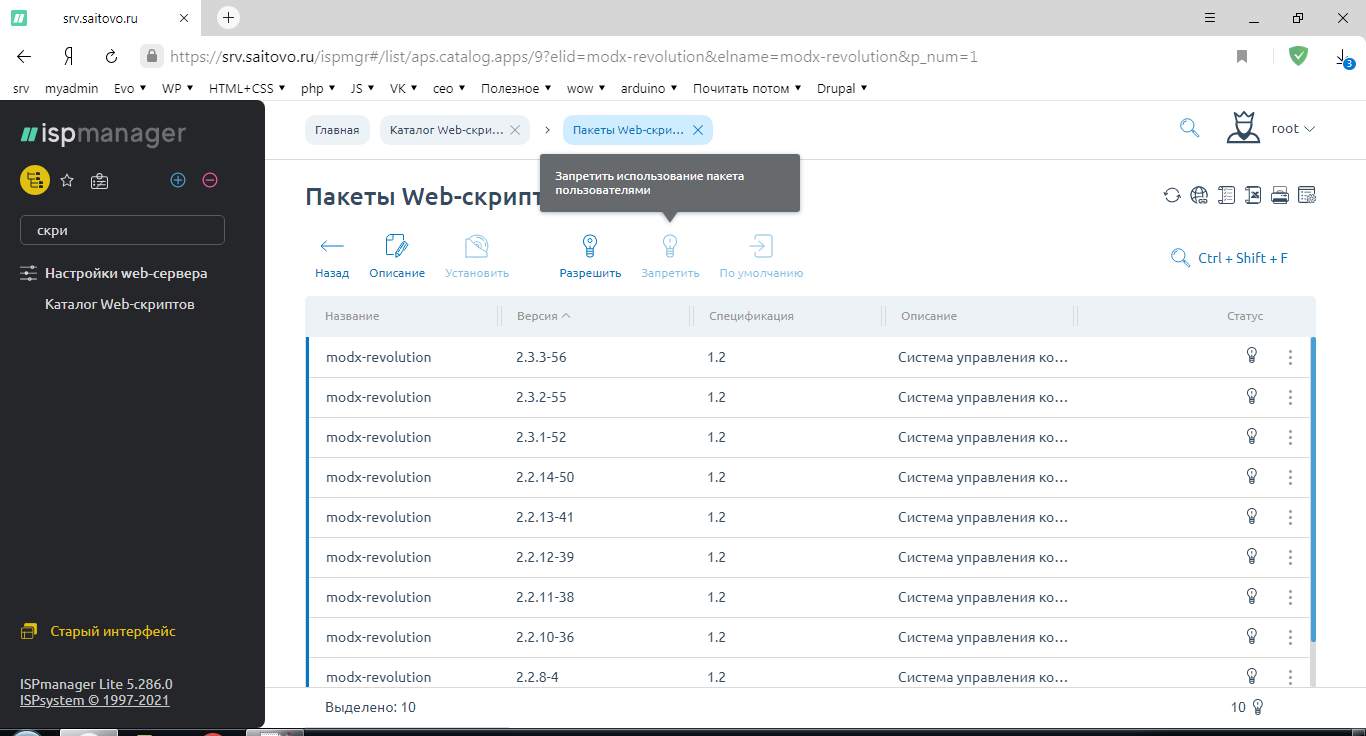The width and height of the screenshot is (1366, 736).
Task: Click the clipboard icon in sidebar
Action: pos(99,180)
